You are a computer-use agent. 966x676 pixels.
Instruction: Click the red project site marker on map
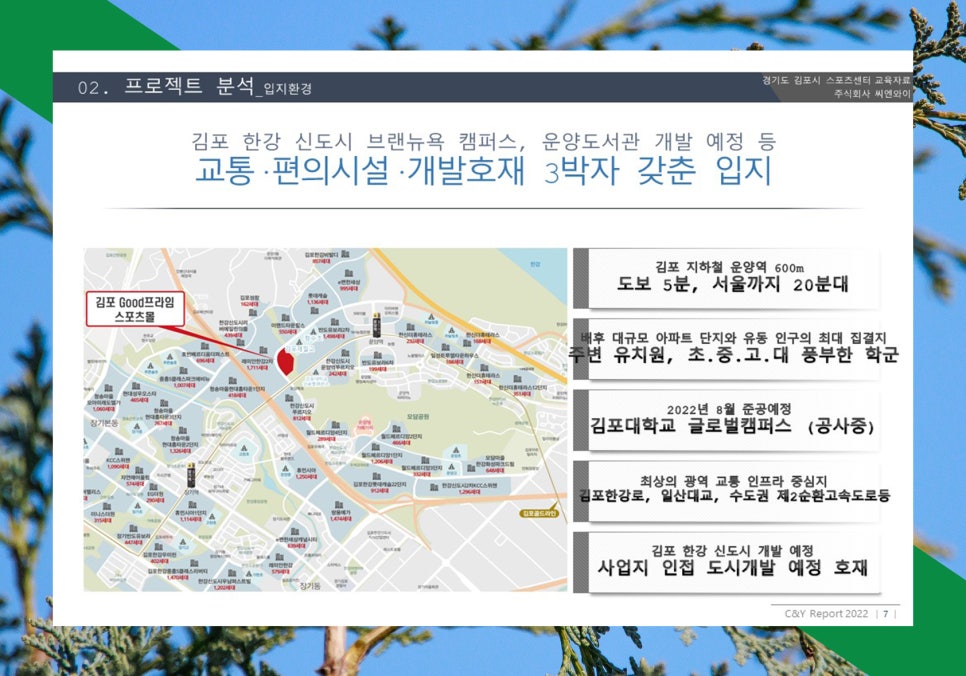click(x=284, y=361)
